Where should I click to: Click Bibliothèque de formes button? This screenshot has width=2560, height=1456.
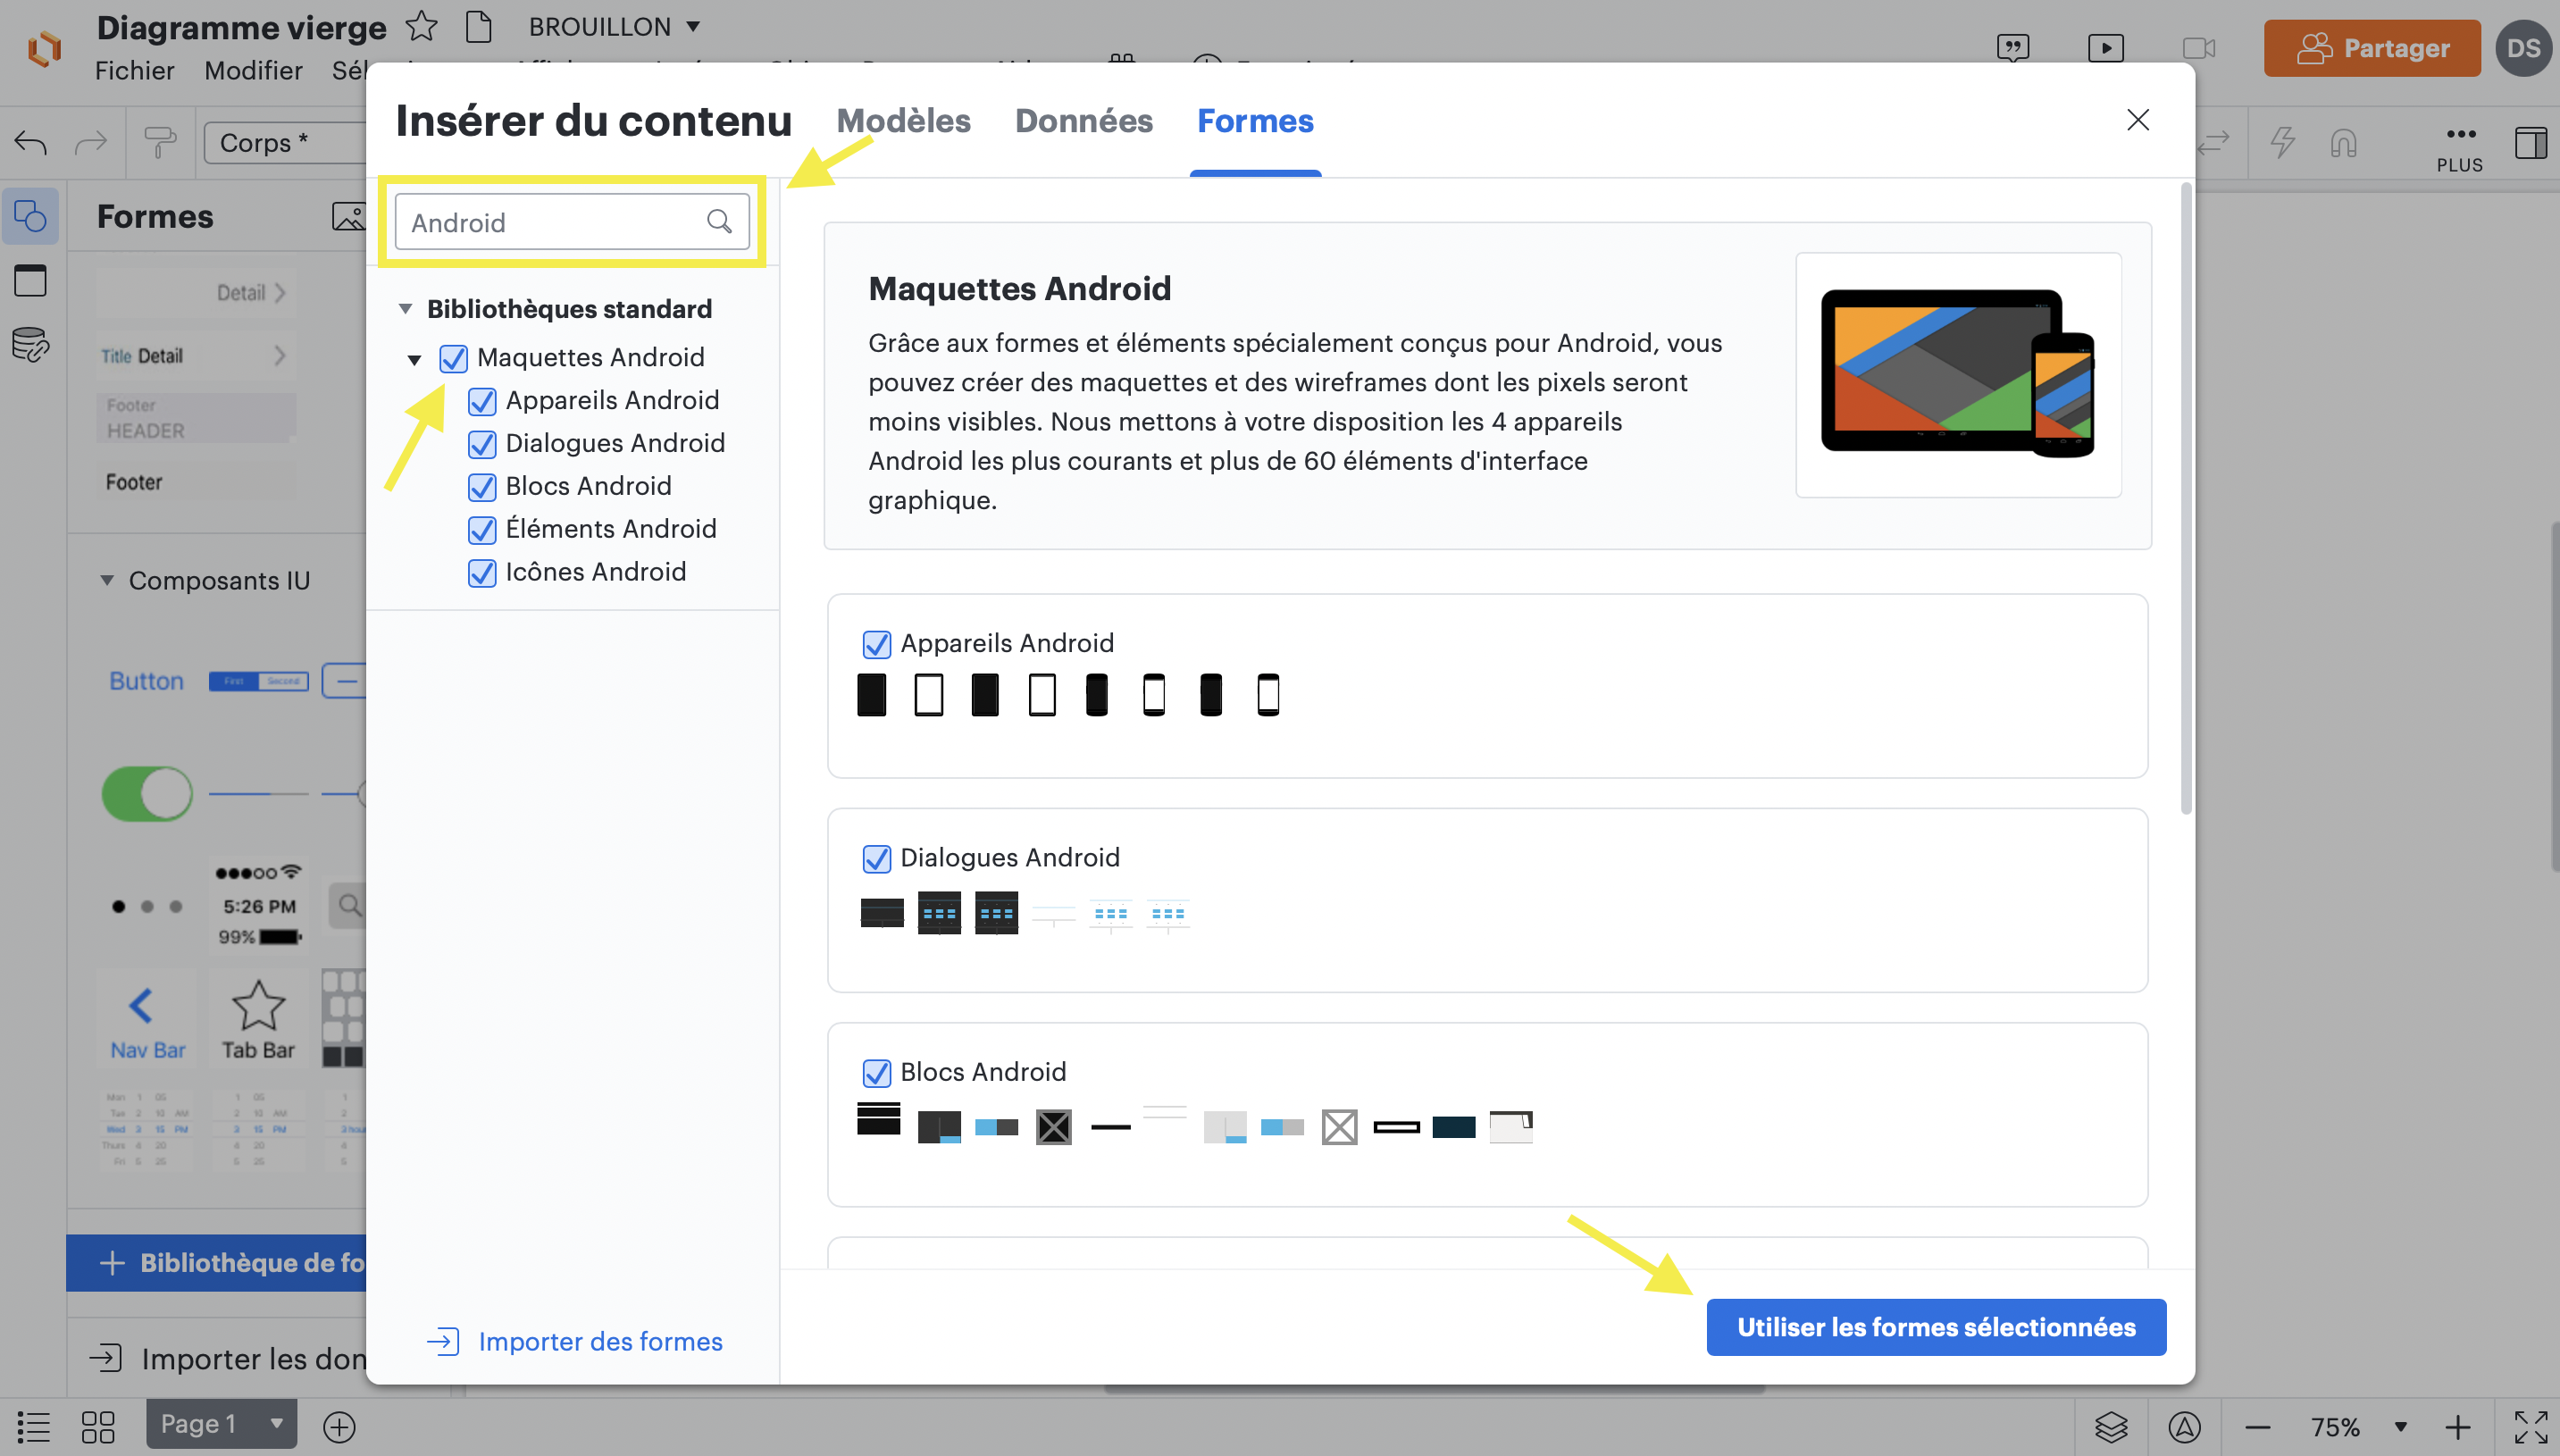point(216,1263)
